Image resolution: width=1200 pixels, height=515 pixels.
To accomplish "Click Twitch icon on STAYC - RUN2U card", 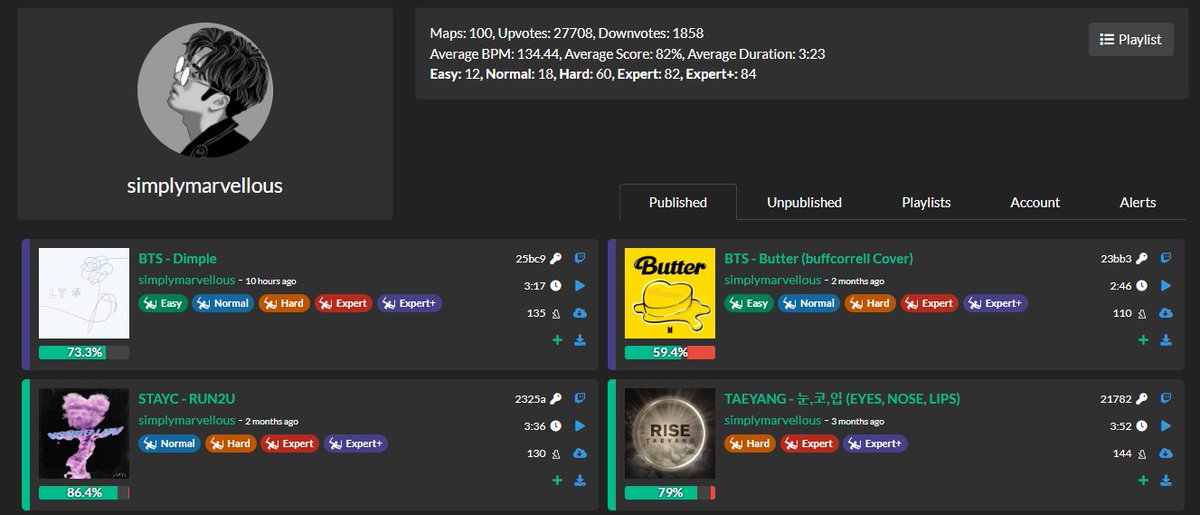I will pyautogui.click(x=580, y=398).
